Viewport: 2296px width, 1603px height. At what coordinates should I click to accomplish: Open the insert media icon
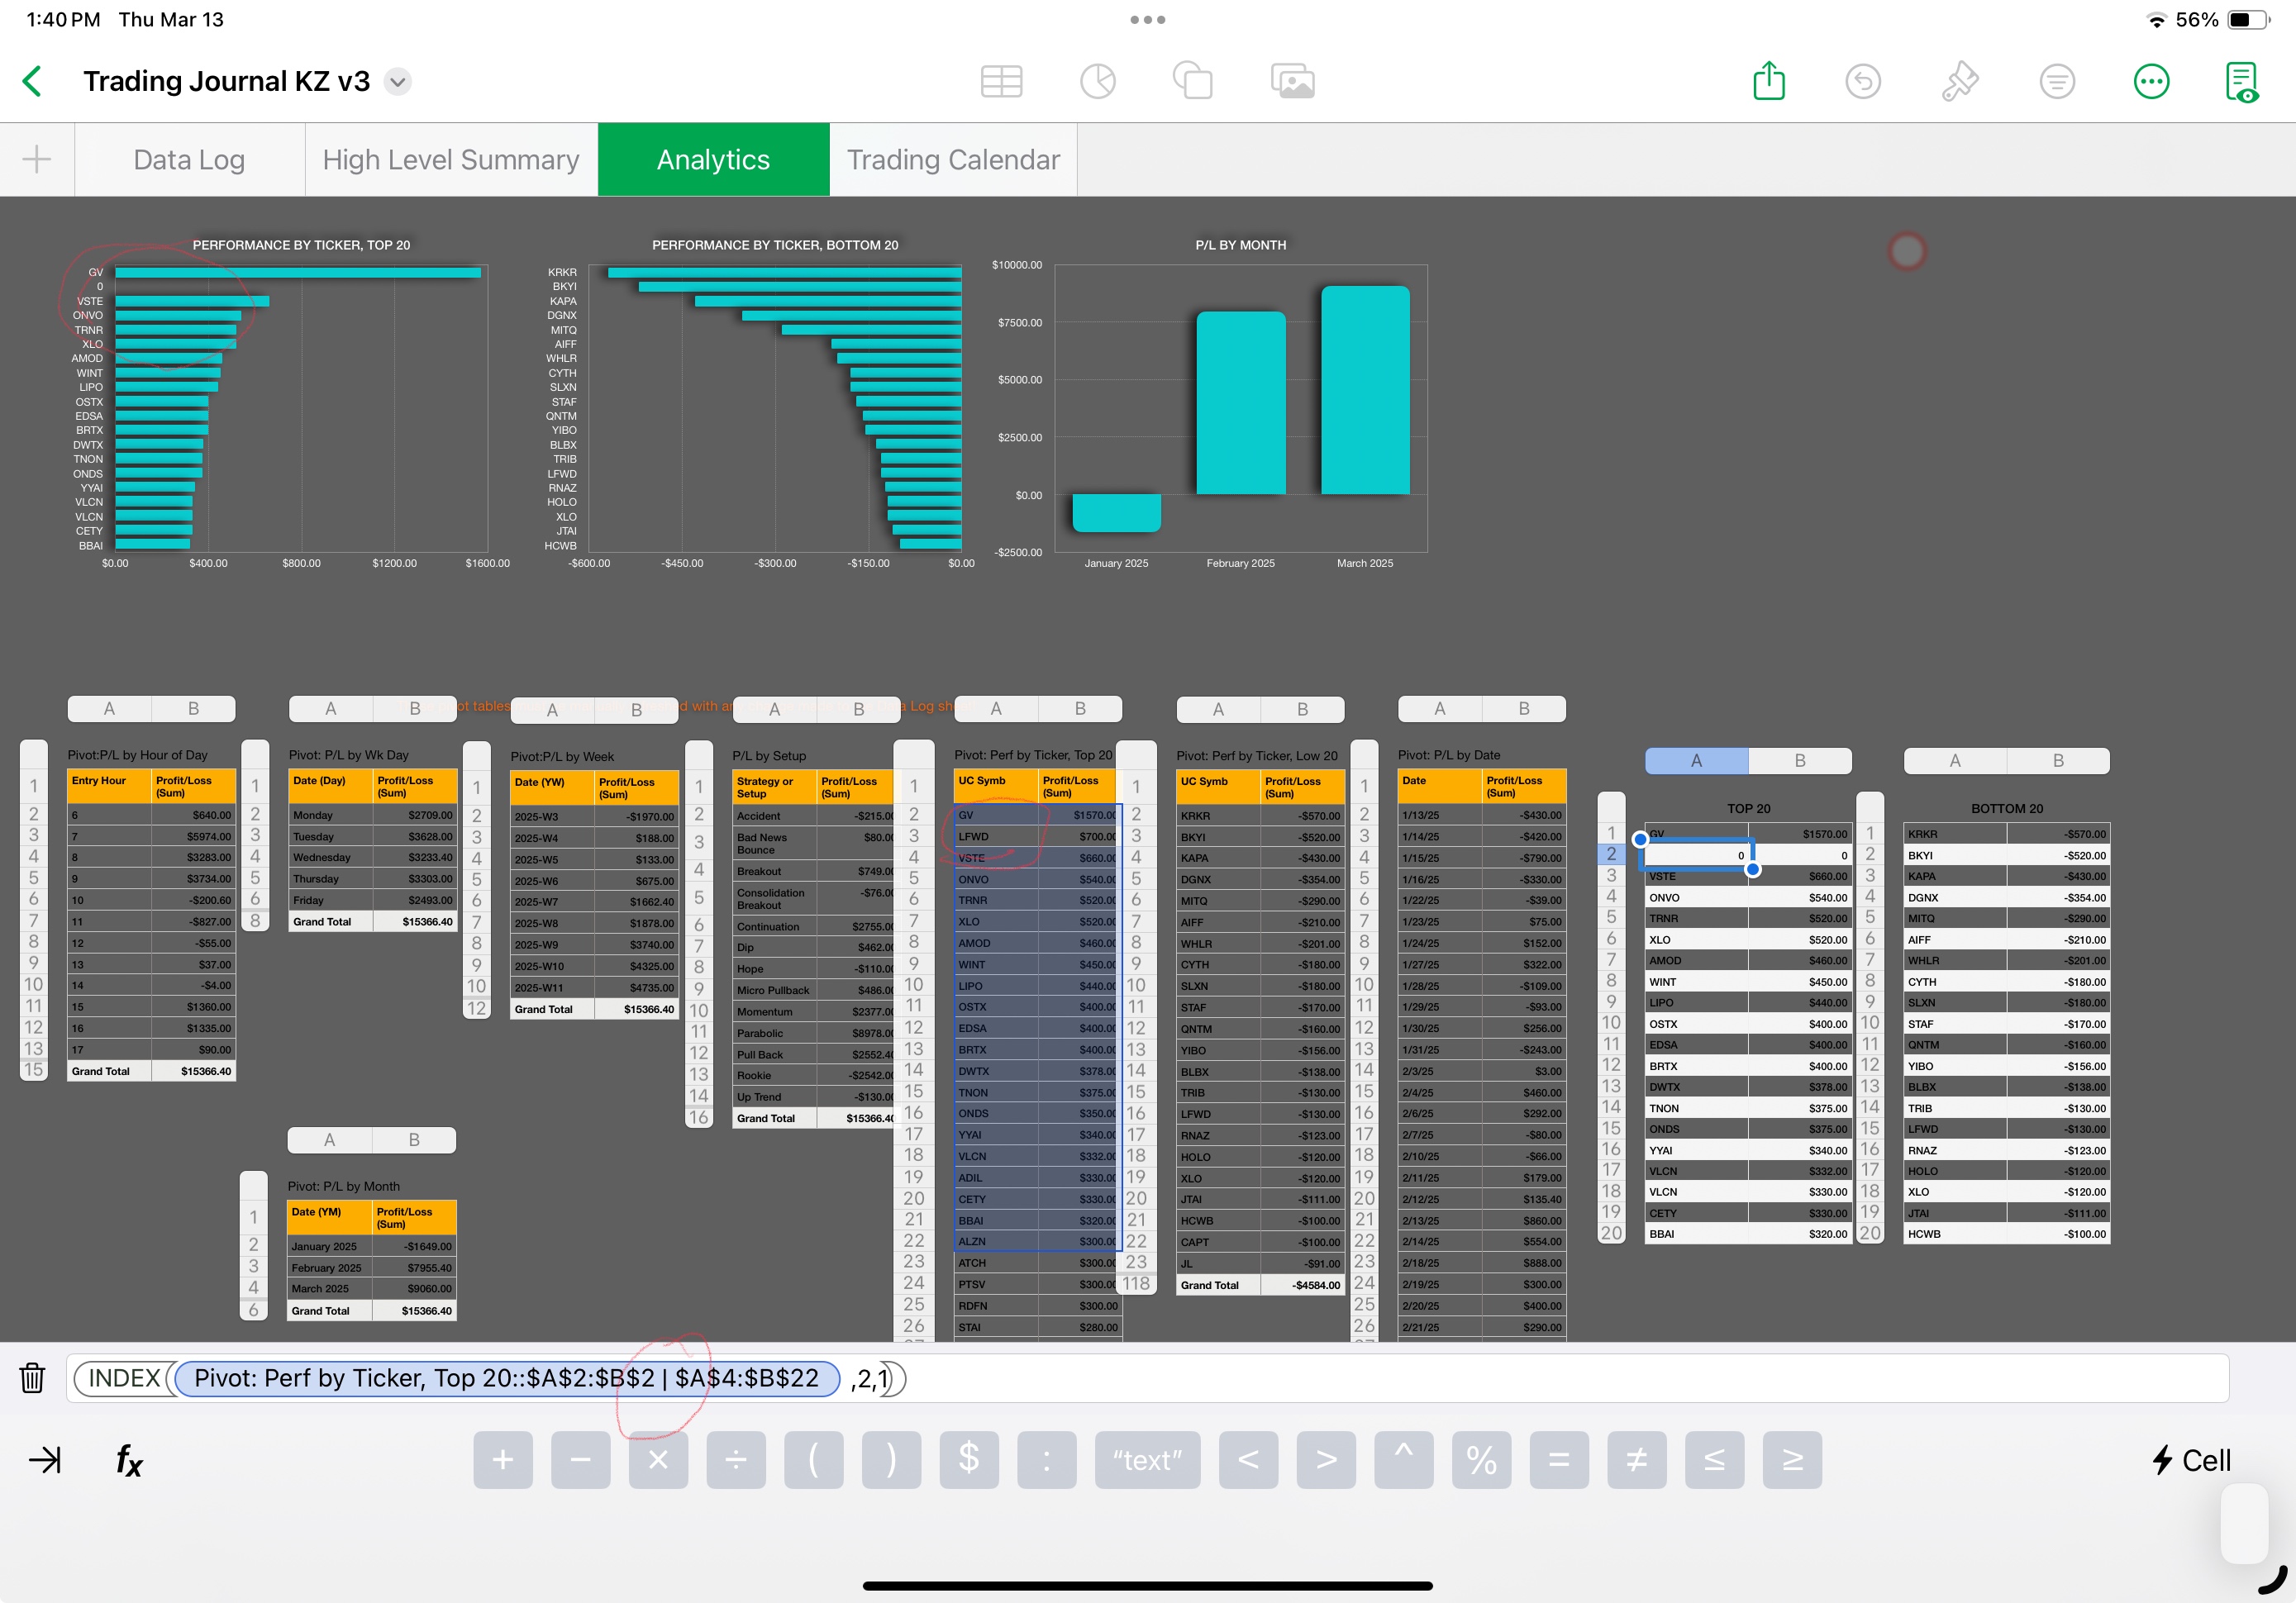tap(1292, 81)
